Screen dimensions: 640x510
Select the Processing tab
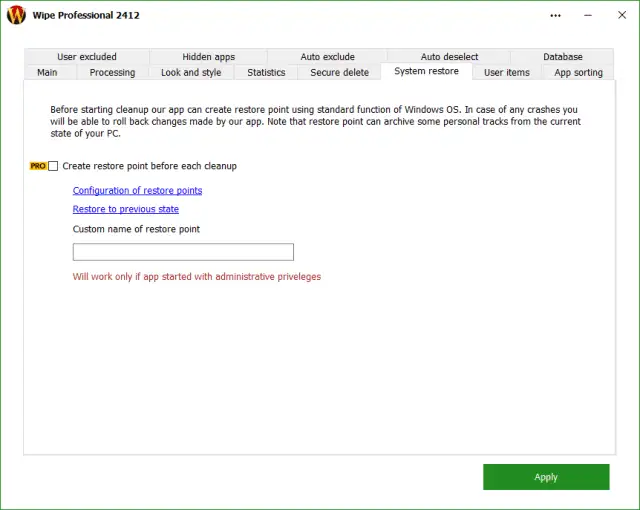pyautogui.click(x=112, y=73)
